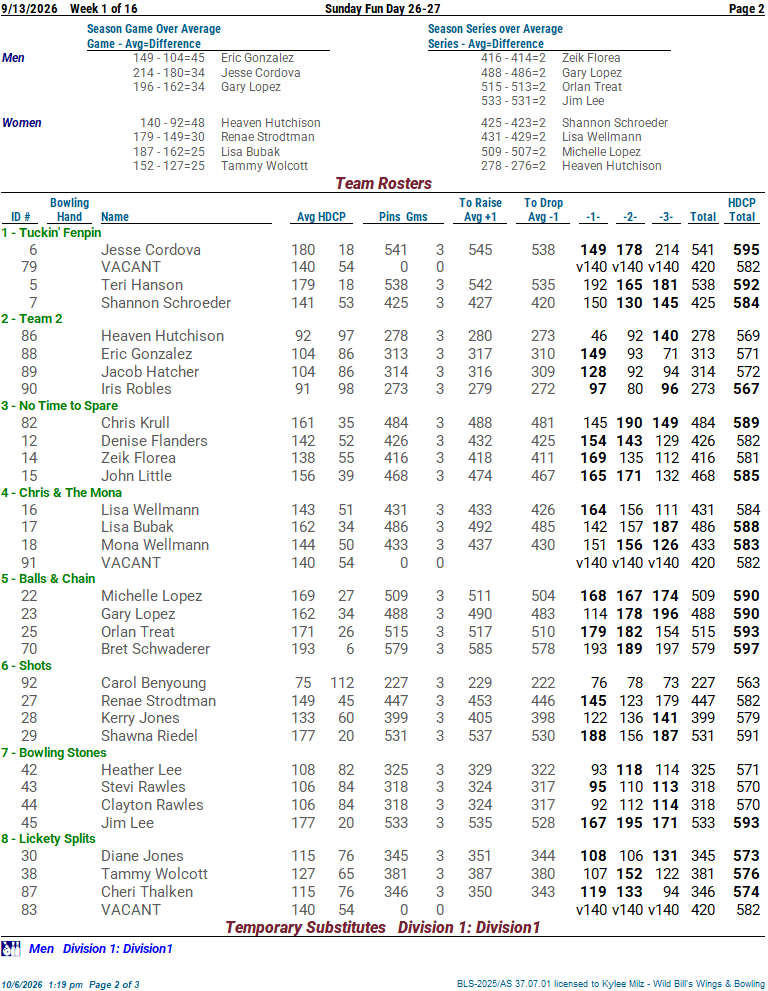Click the 'Men' category label at top
The width and height of the screenshot is (768, 991).
(13, 58)
